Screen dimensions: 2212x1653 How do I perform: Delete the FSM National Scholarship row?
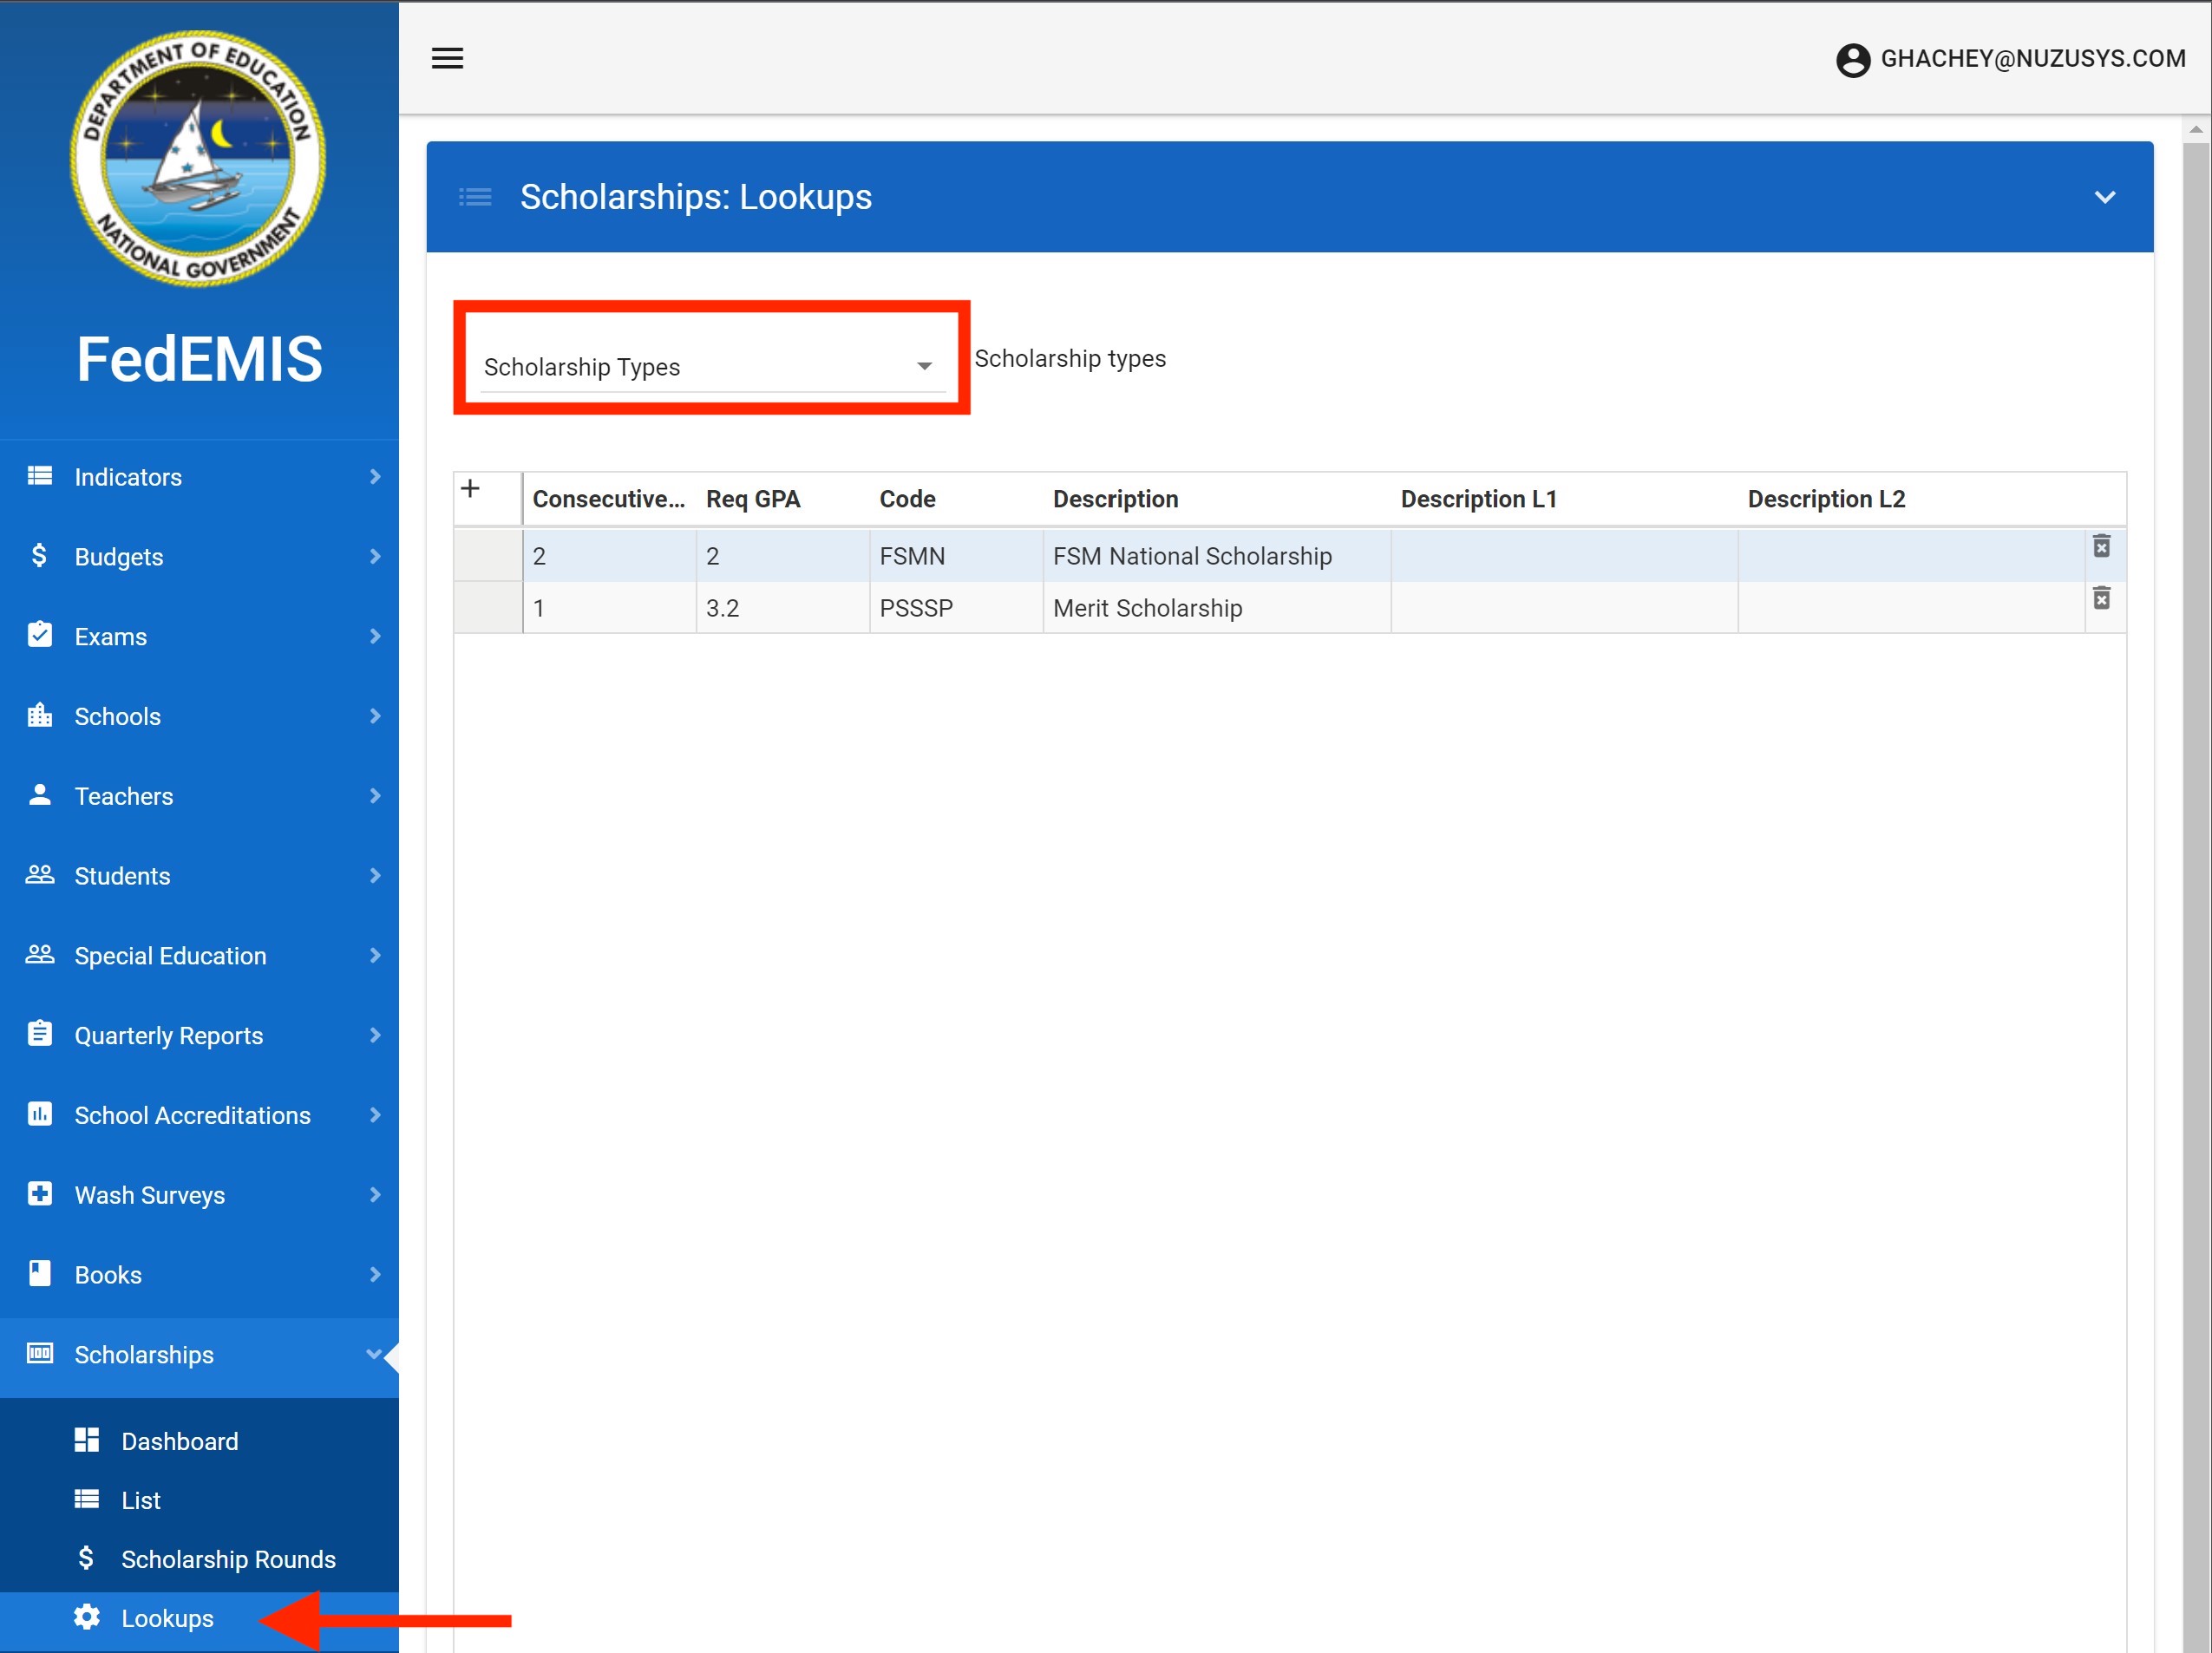(x=2101, y=547)
